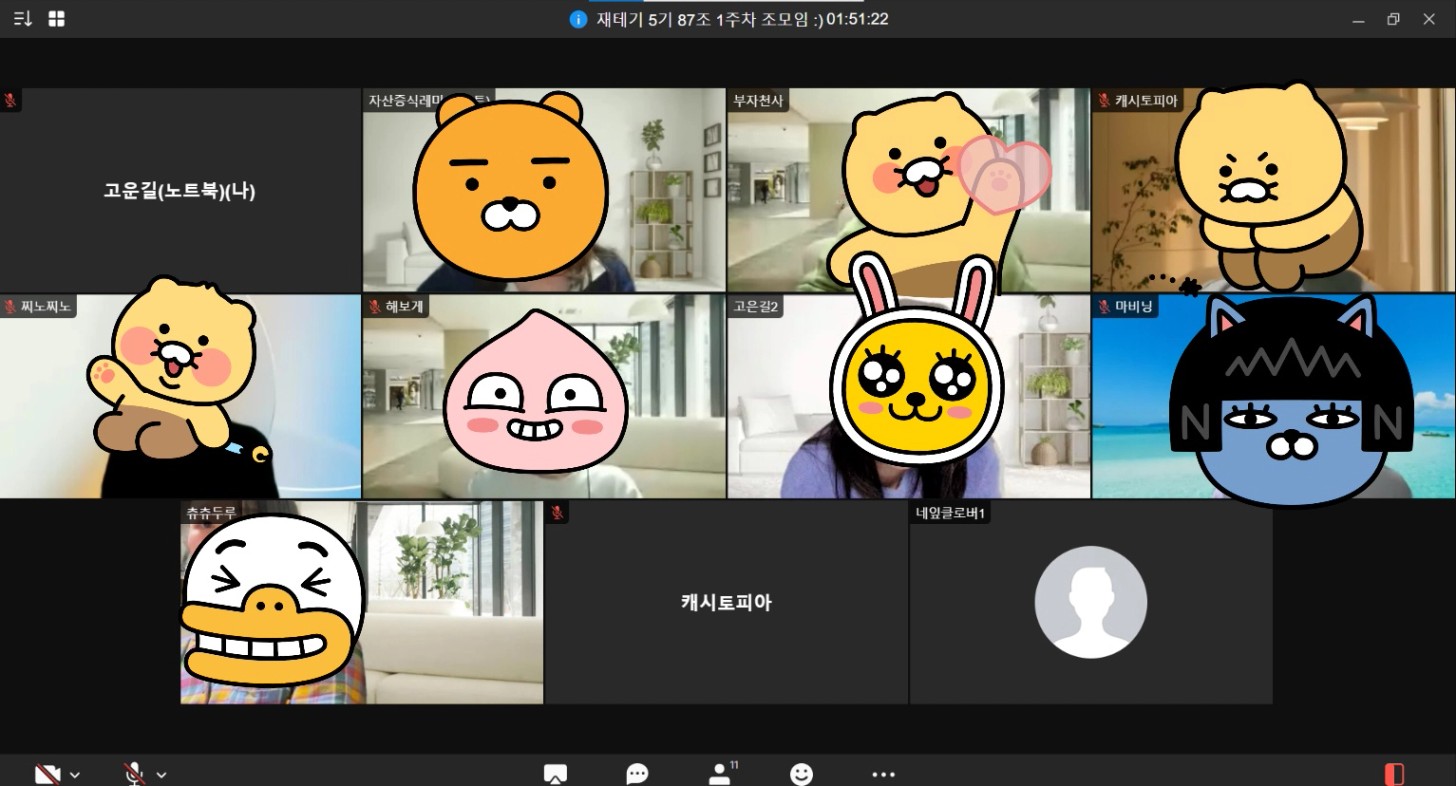
Task: Click the red leave meeting icon
Action: [1394, 774]
